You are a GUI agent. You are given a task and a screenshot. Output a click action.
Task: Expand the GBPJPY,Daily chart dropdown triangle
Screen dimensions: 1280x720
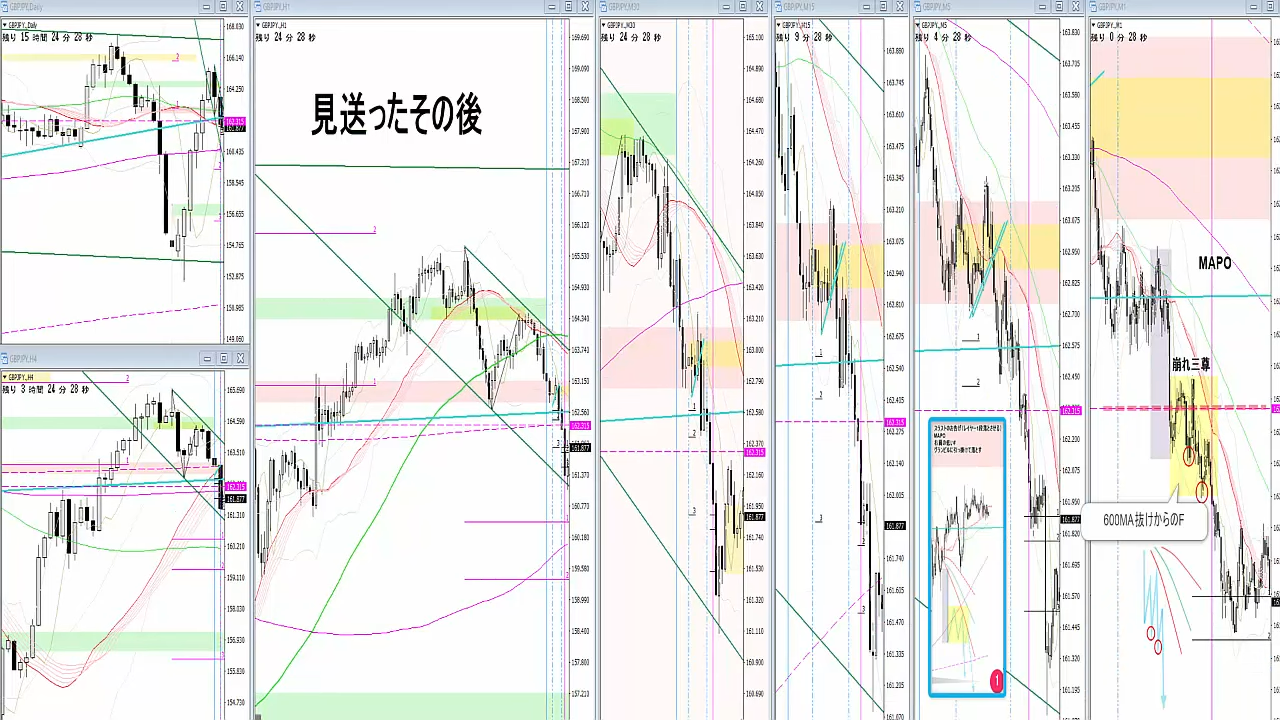[5, 23]
